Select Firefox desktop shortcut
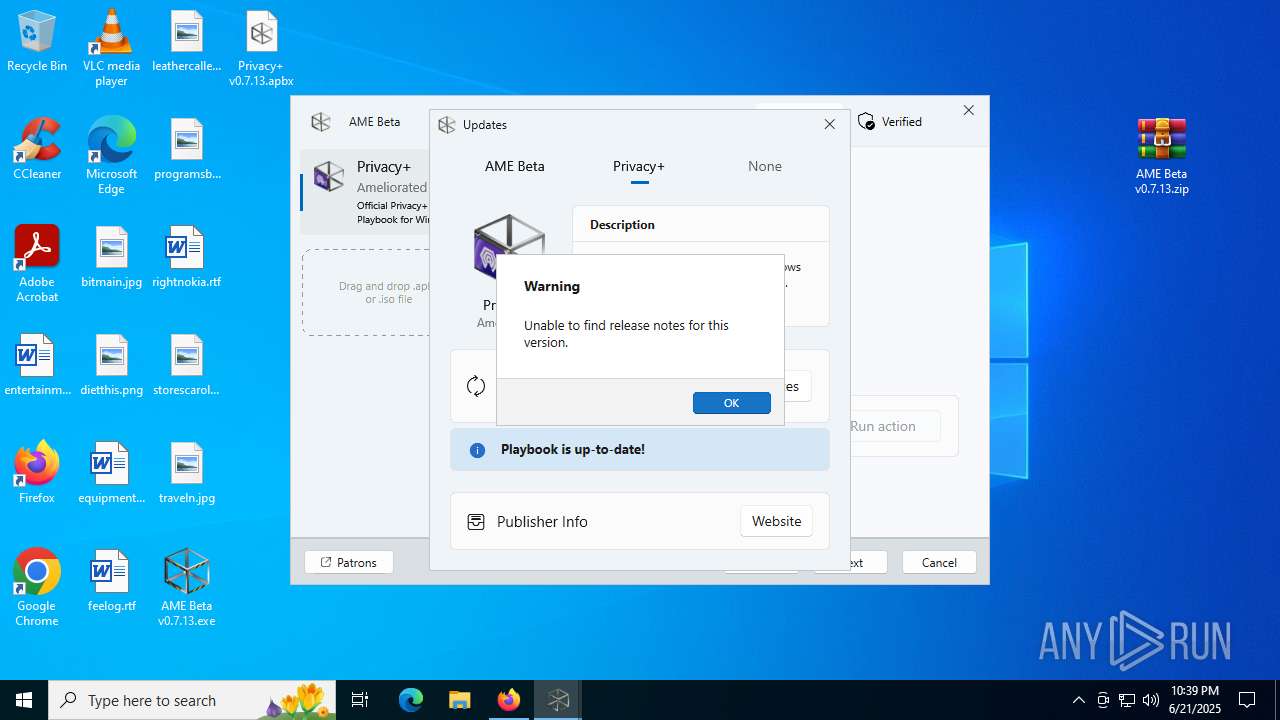 (x=37, y=472)
